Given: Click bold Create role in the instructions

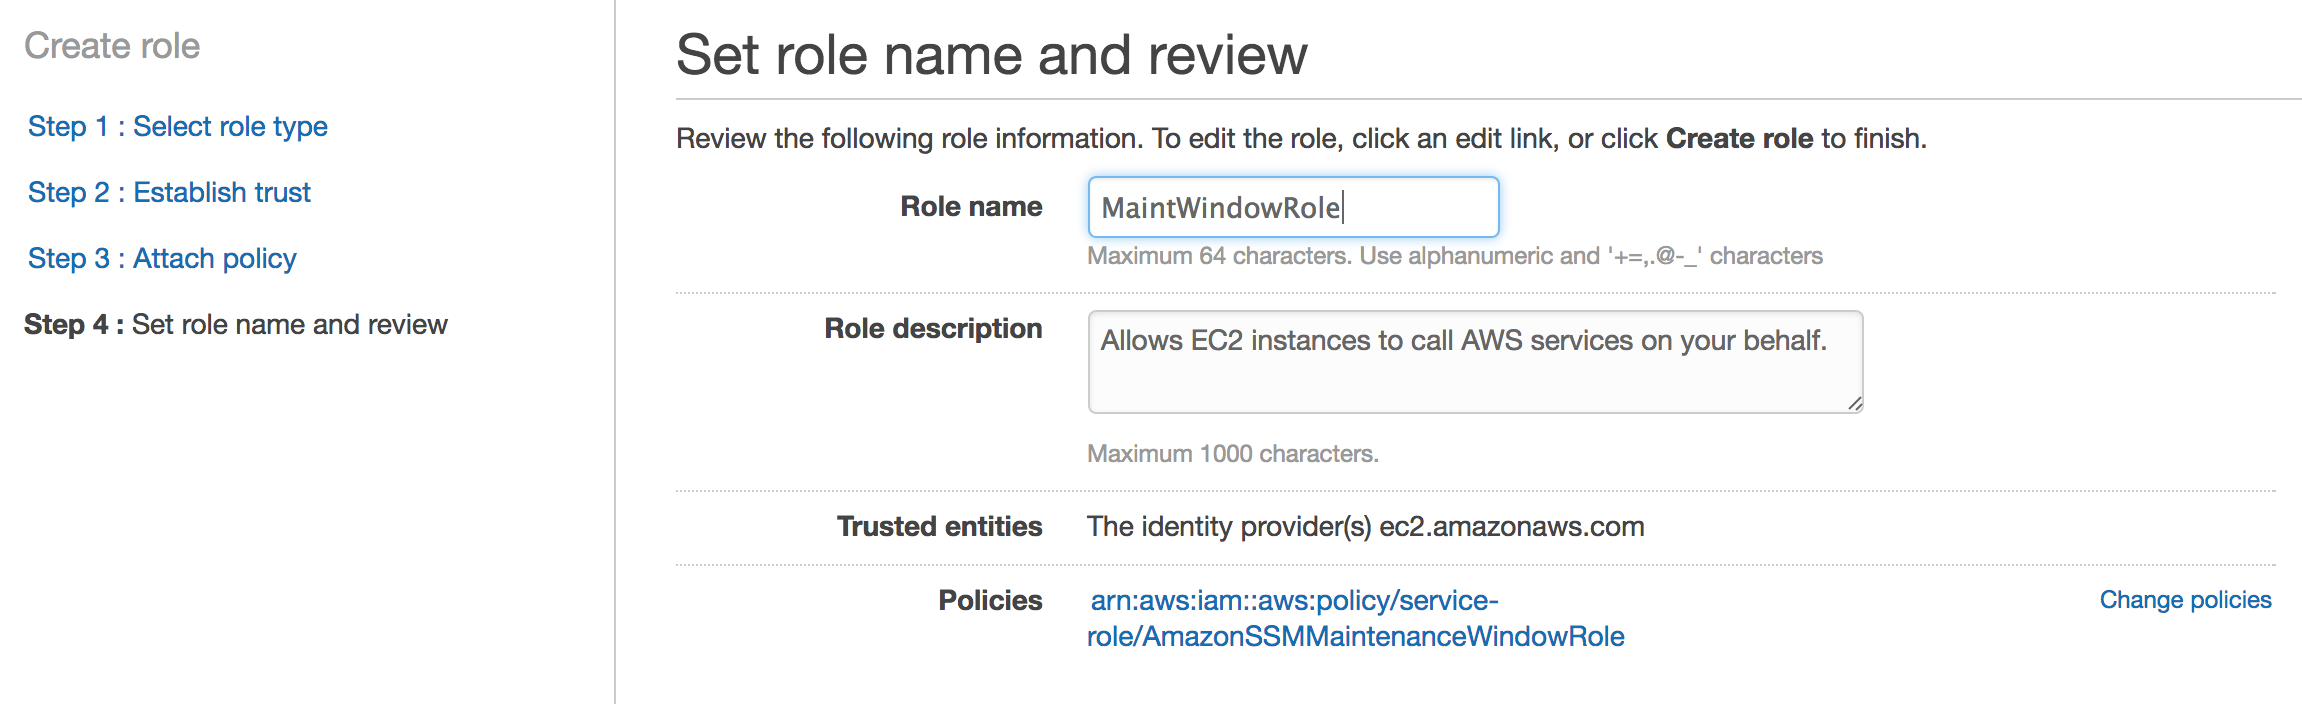Looking at the screenshot, I should tap(1738, 139).
